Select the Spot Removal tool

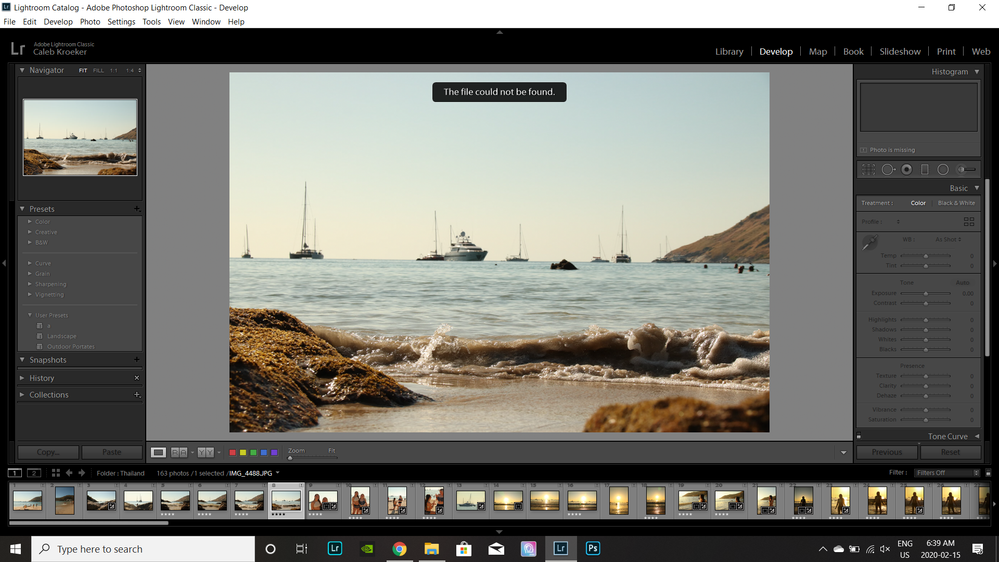888,169
